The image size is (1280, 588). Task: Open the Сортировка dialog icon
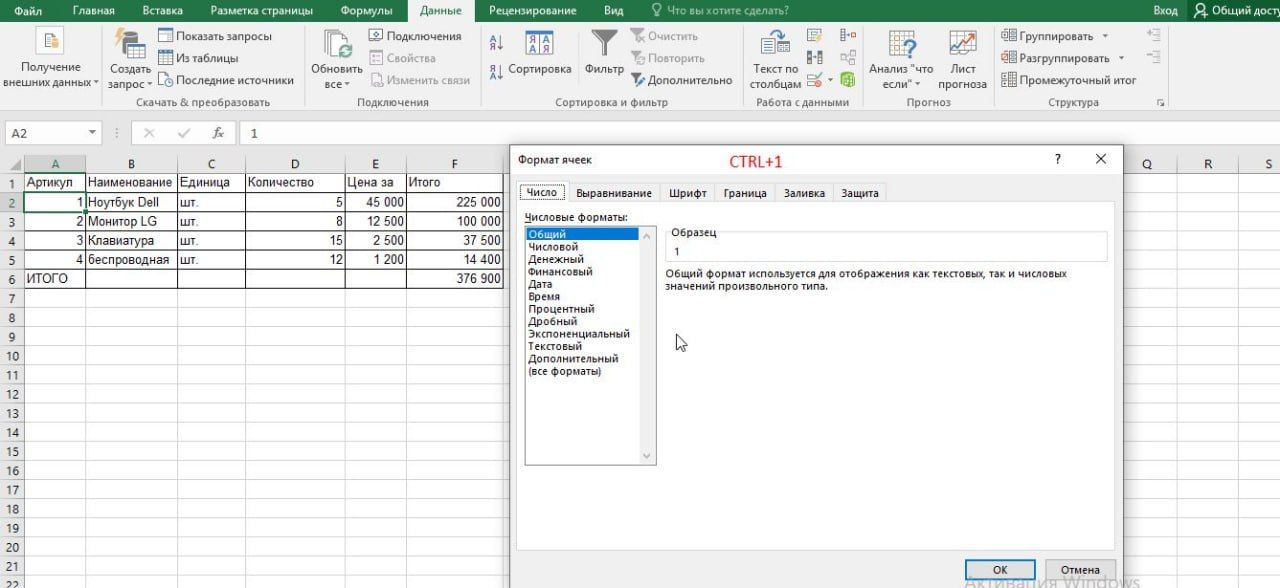point(540,44)
